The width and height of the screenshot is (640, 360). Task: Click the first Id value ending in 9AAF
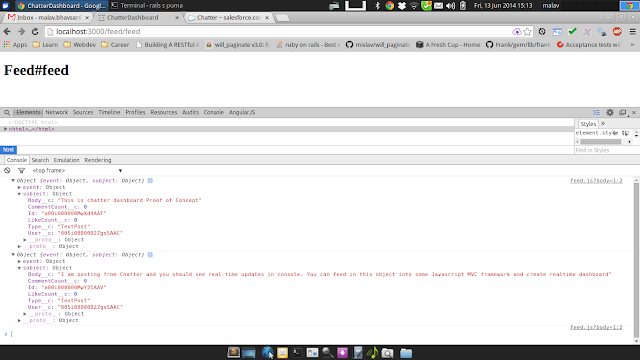click(x=73, y=213)
